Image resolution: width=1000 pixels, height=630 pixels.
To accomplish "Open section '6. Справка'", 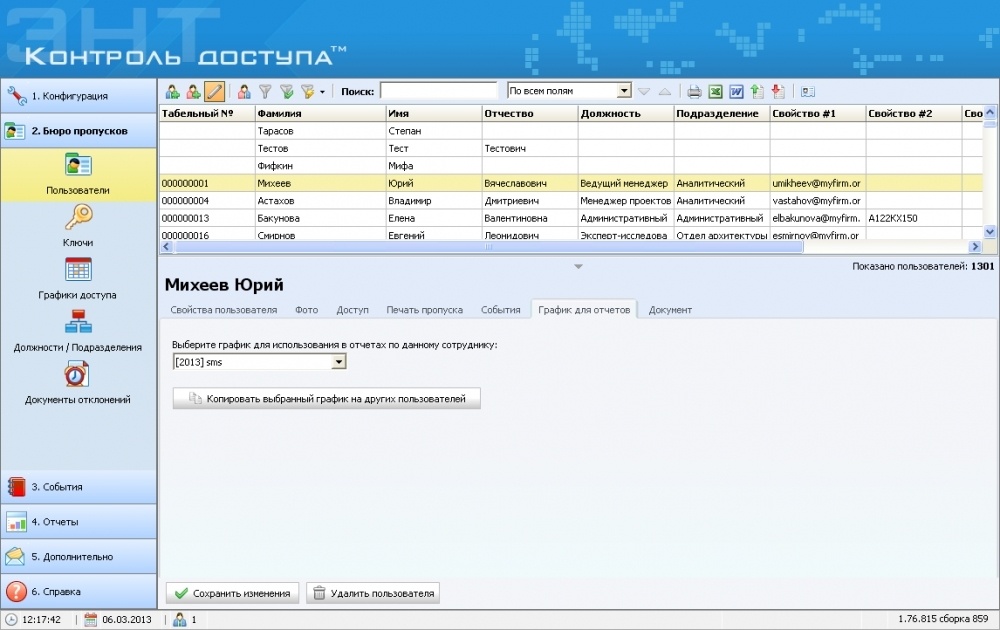I will pos(78,591).
